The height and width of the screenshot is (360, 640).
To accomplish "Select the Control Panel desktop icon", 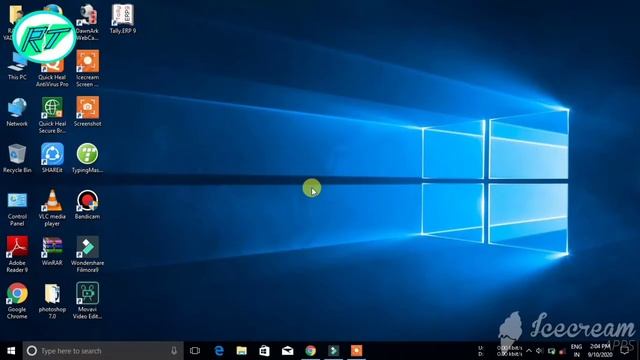I will [x=17, y=209].
